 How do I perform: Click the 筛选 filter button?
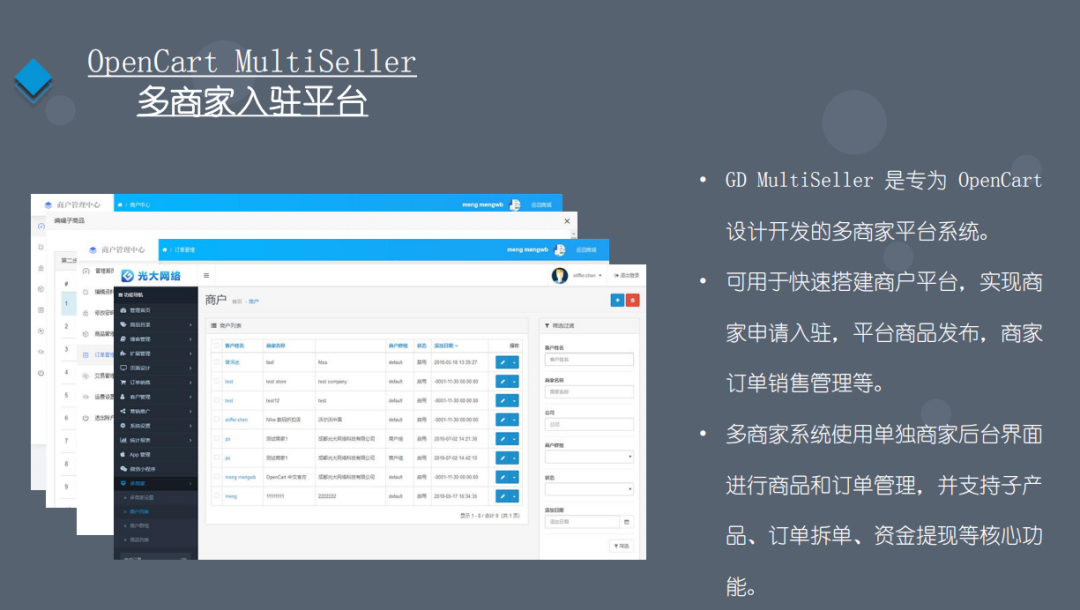pyautogui.click(x=621, y=546)
